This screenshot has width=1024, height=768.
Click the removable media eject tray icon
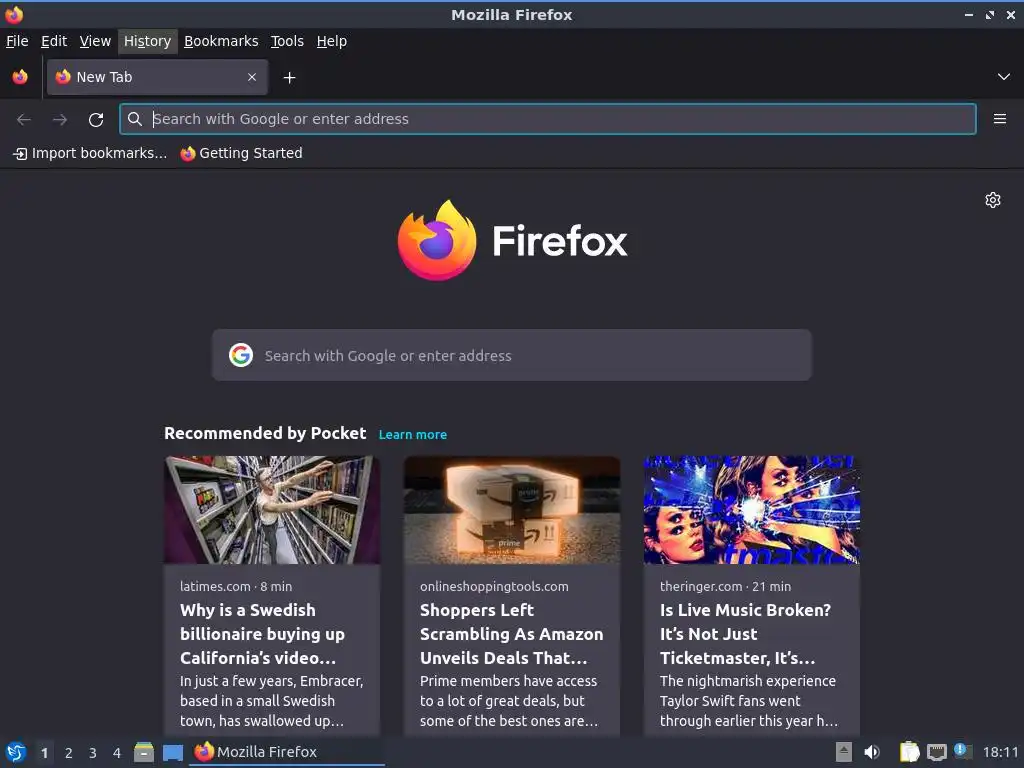click(844, 752)
